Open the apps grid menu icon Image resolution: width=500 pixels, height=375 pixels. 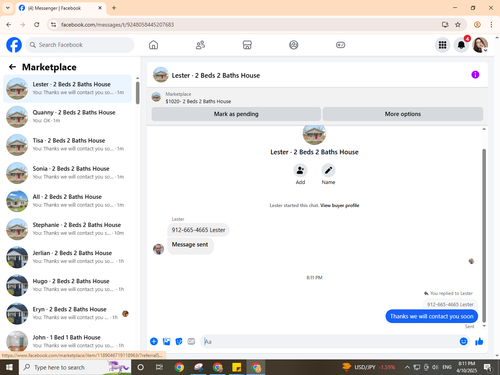coord(442,45)
